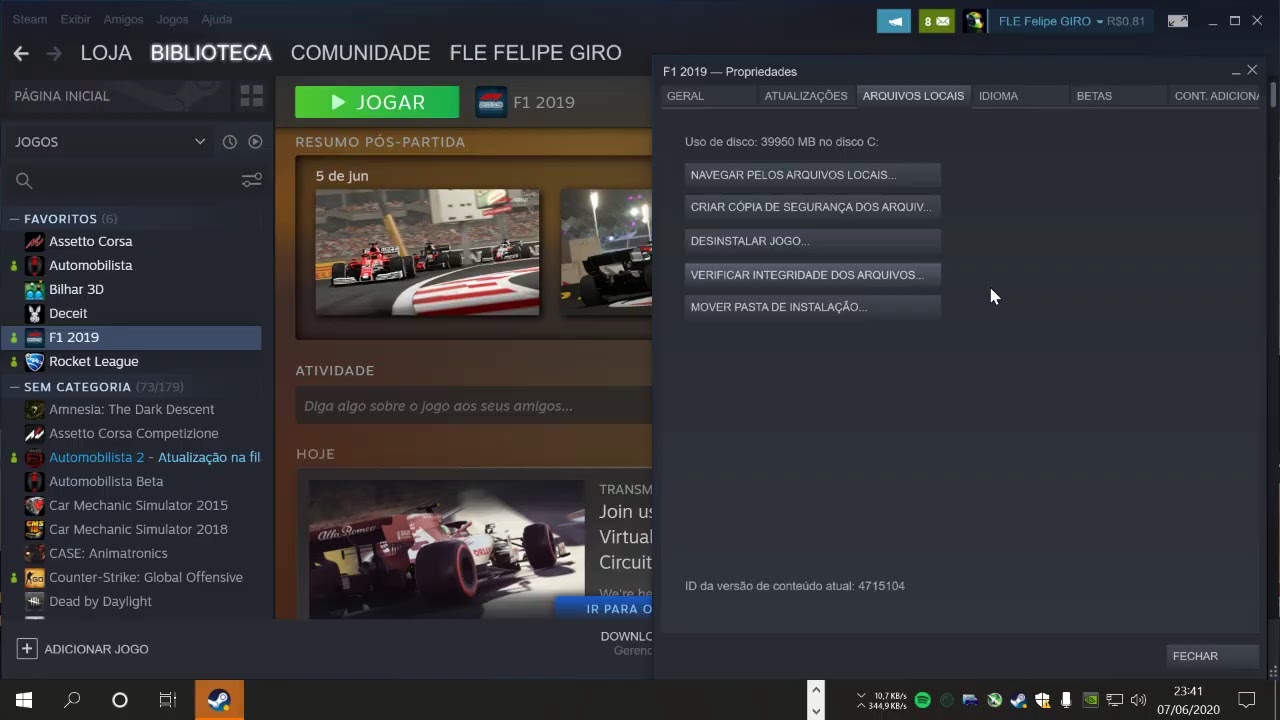Open the Windows notification center
The width and height of the screenshot is (1280, 720).
(1246, 700)
